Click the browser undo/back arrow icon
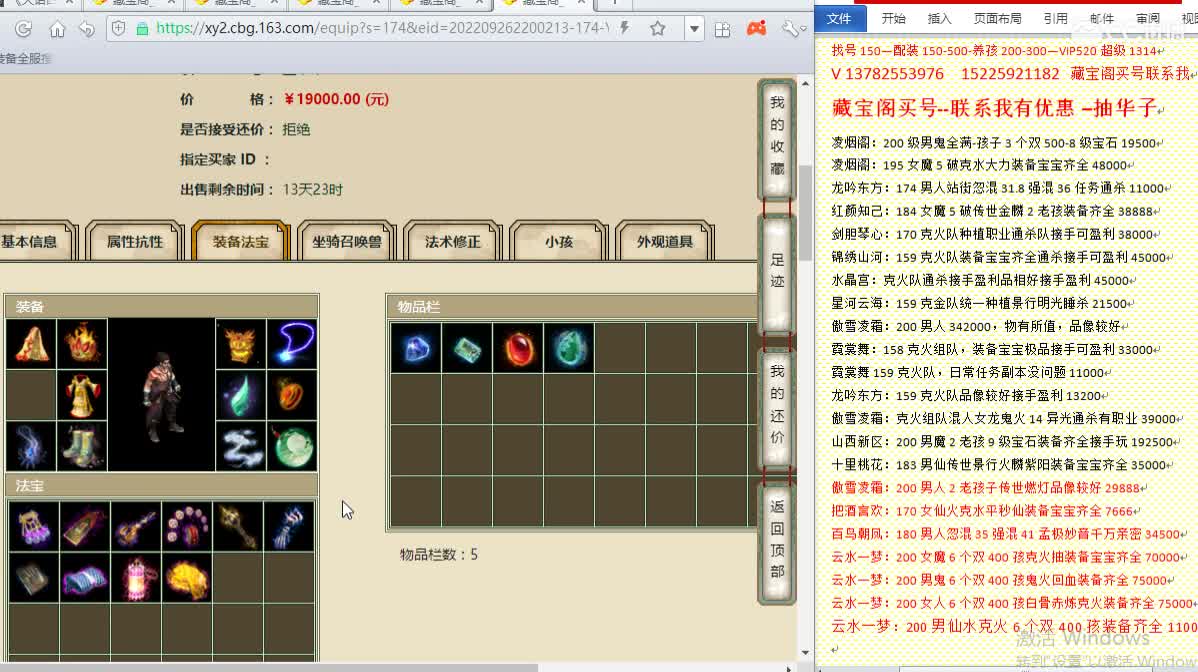Image resolution: width=1198 pixels, height=672 pixels. pyautogui.click(x=86, y=29)
